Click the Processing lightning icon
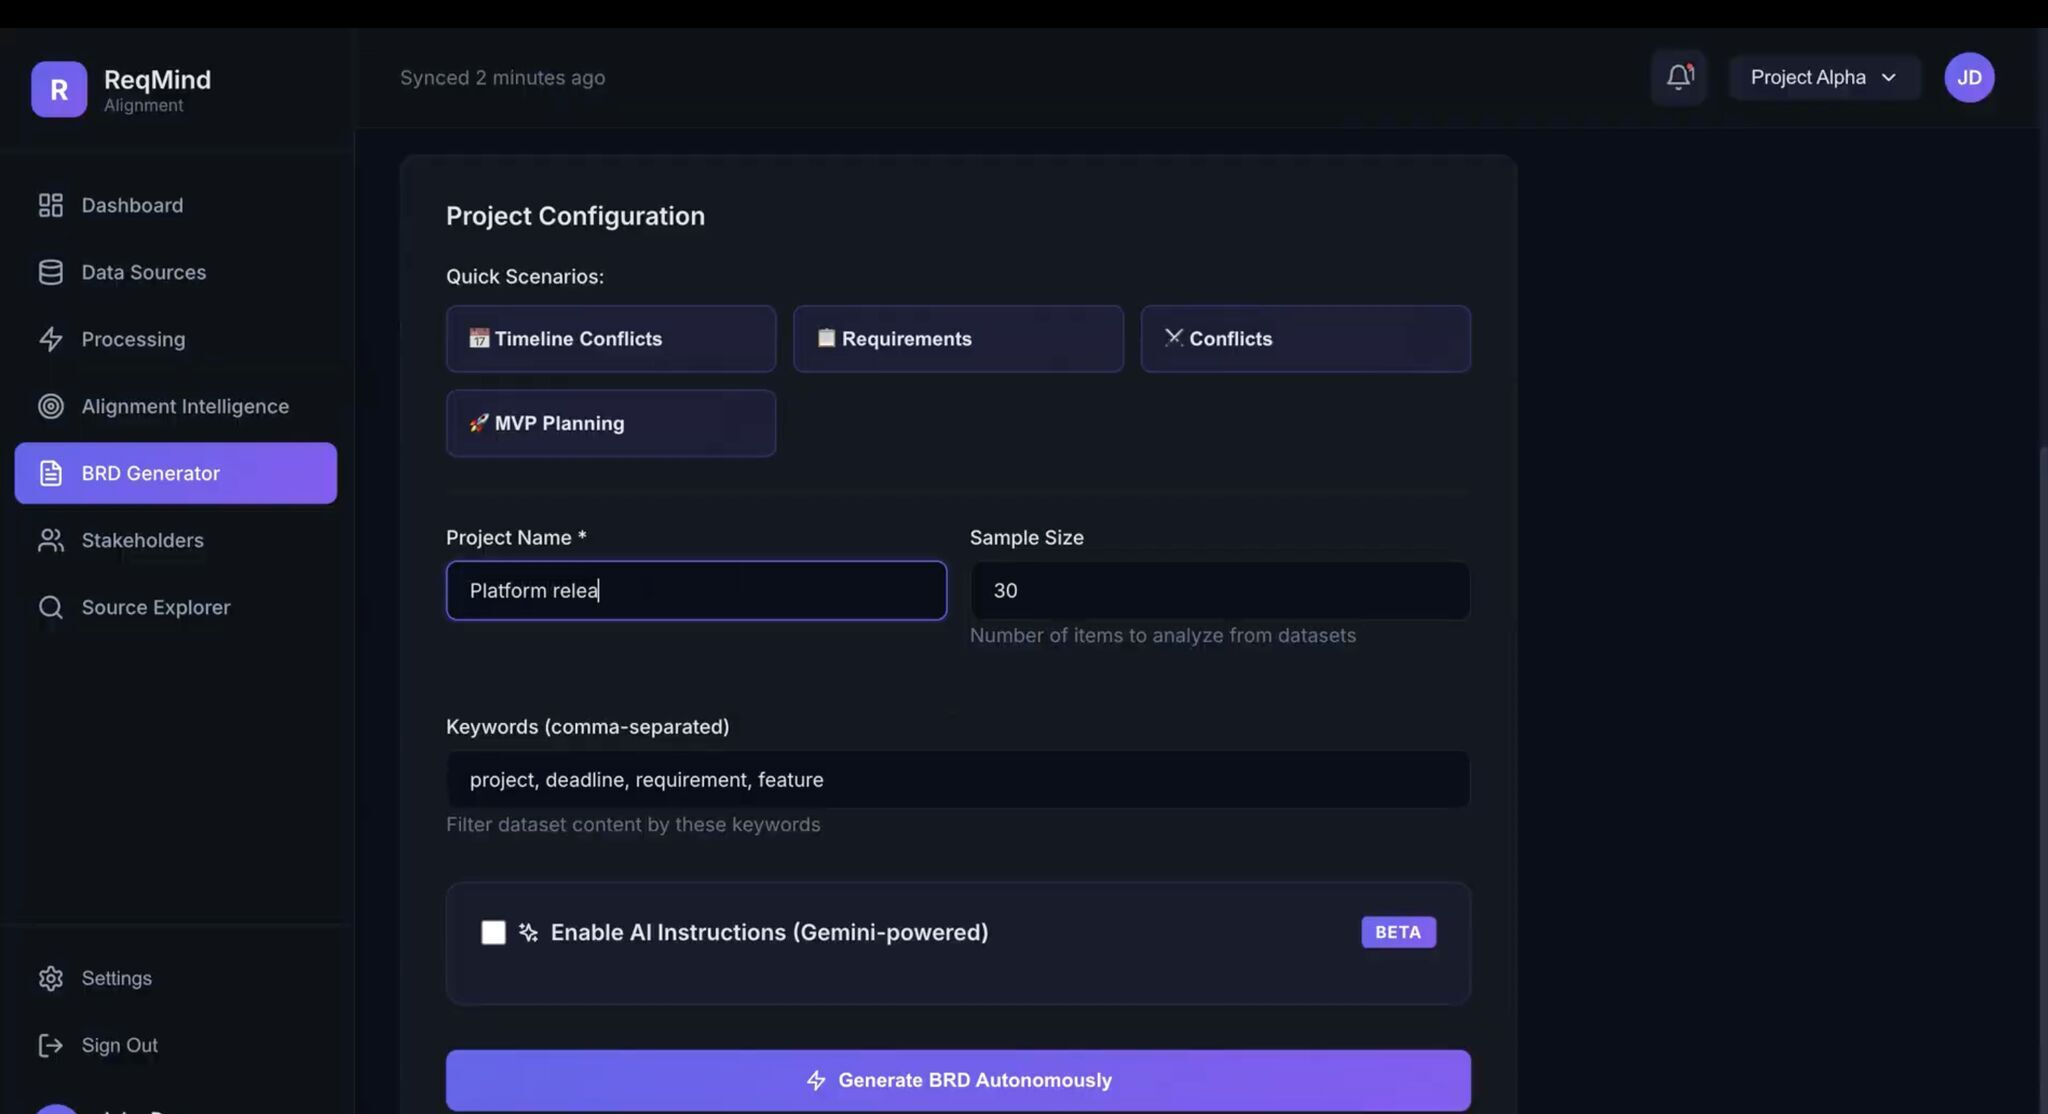 point(50,339)
